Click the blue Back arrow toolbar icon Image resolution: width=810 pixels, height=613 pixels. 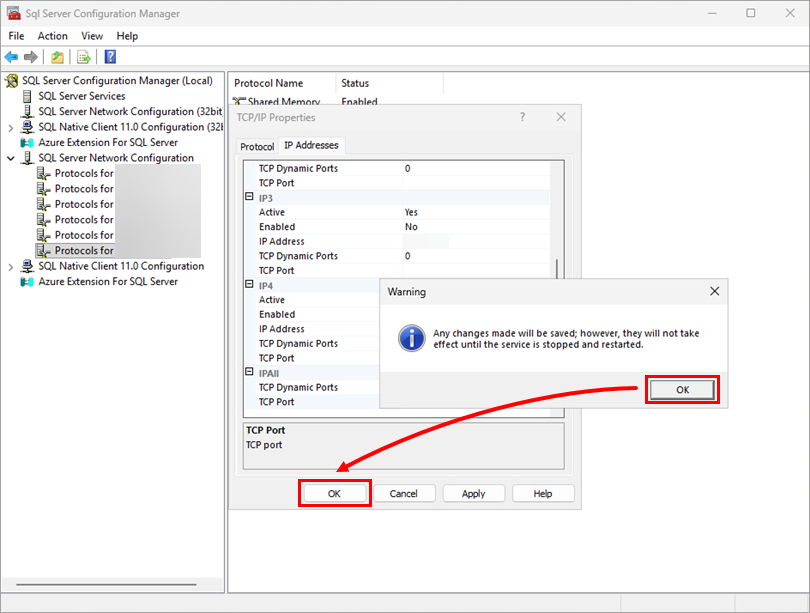point(11,57)
